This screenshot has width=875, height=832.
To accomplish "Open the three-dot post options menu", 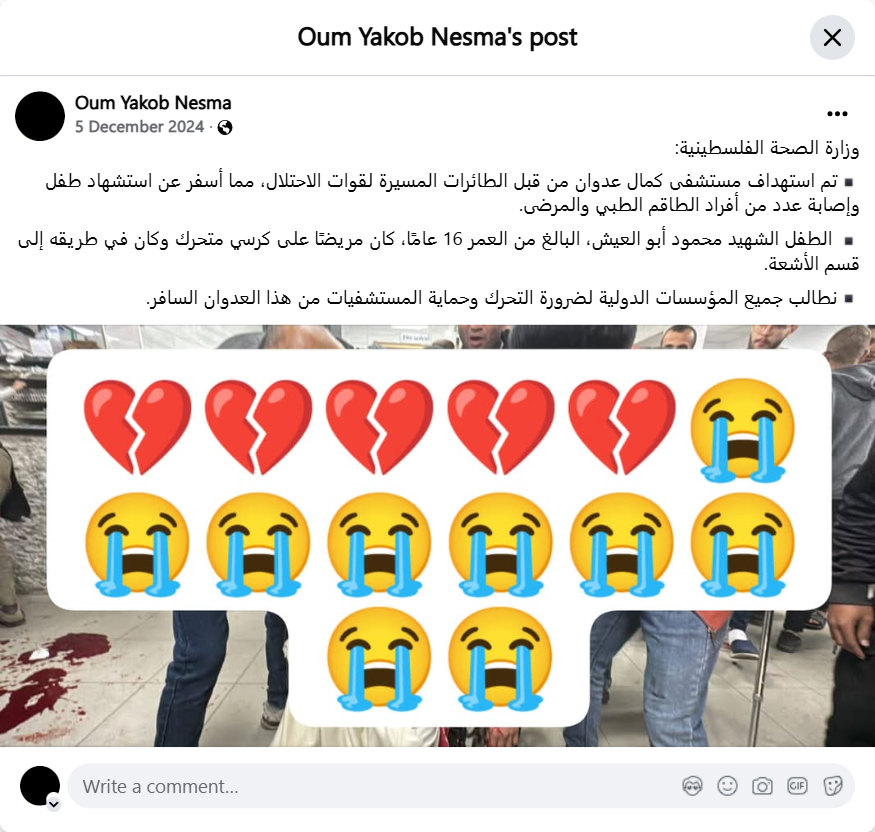I will (837, 114).
